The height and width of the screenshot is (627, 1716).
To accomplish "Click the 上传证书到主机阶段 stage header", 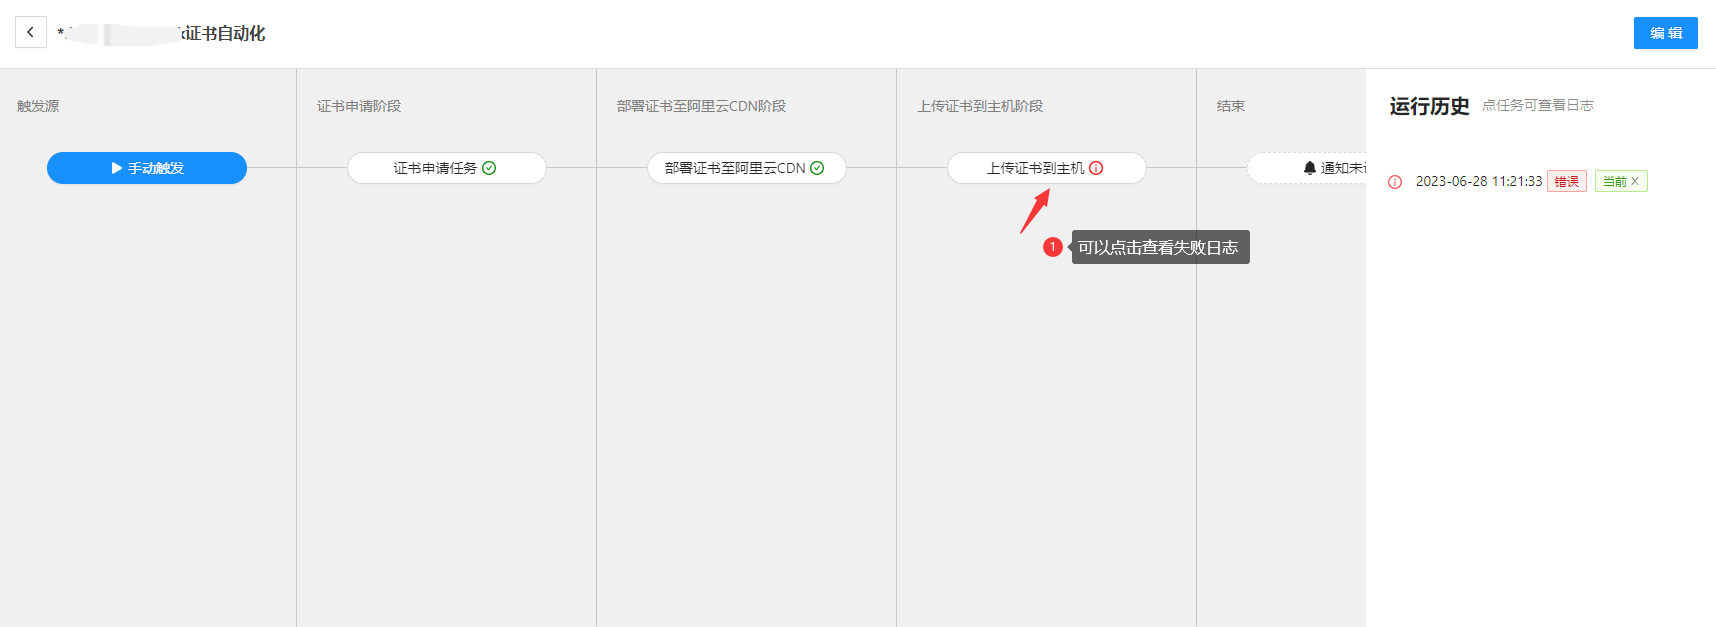I will click(980, 106).
